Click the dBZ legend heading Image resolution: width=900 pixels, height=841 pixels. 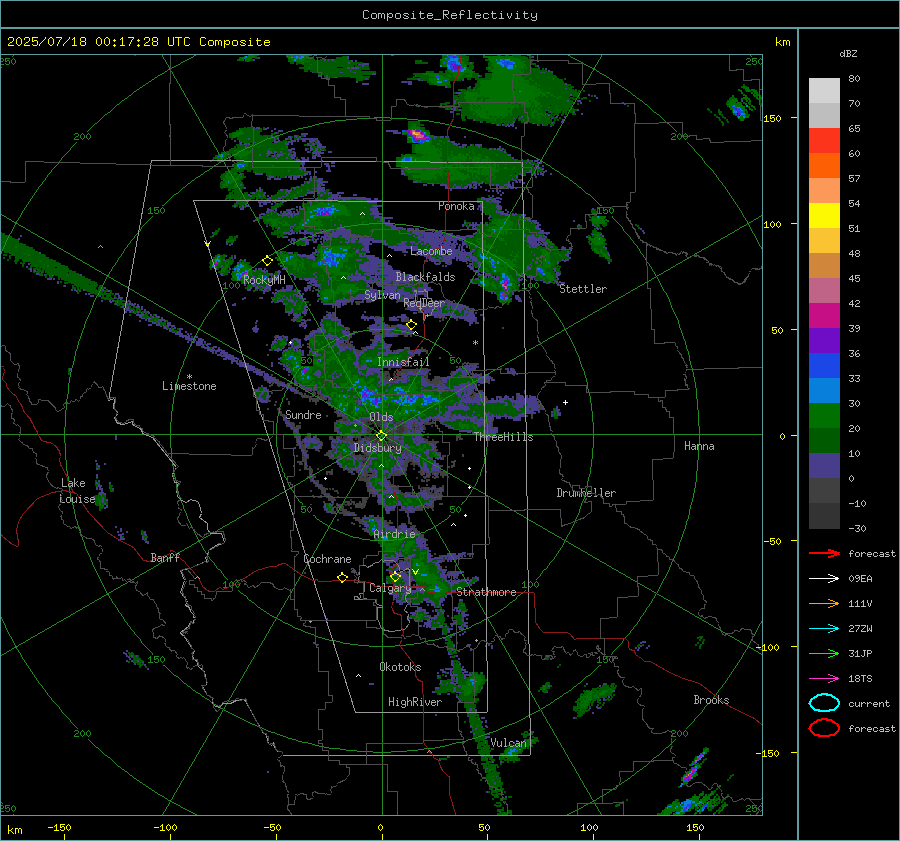pos(848,53)
